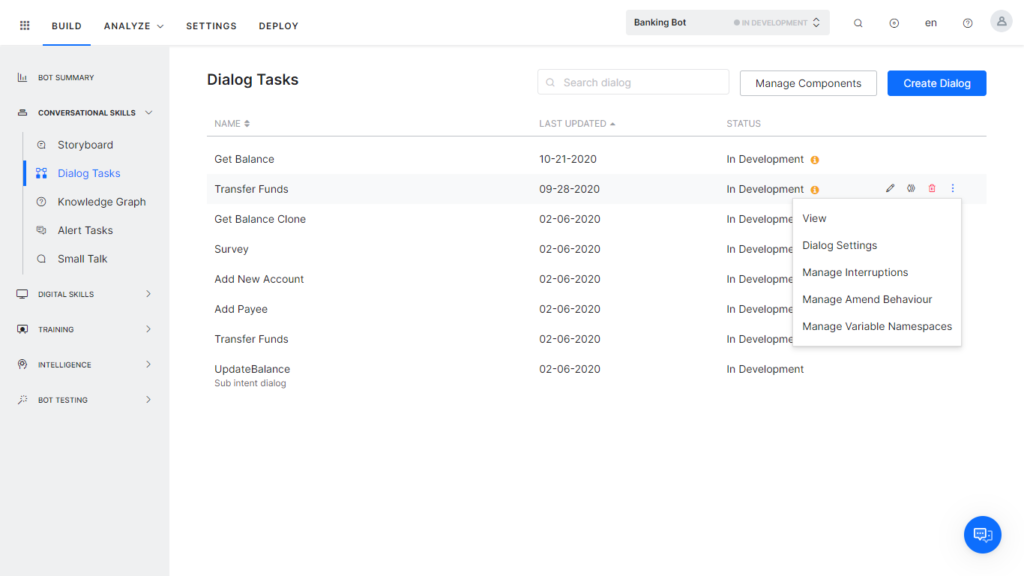Click the three-dot more options icon
The width and height of the screenshot is (1024, 576).
[x=953, y=189]
